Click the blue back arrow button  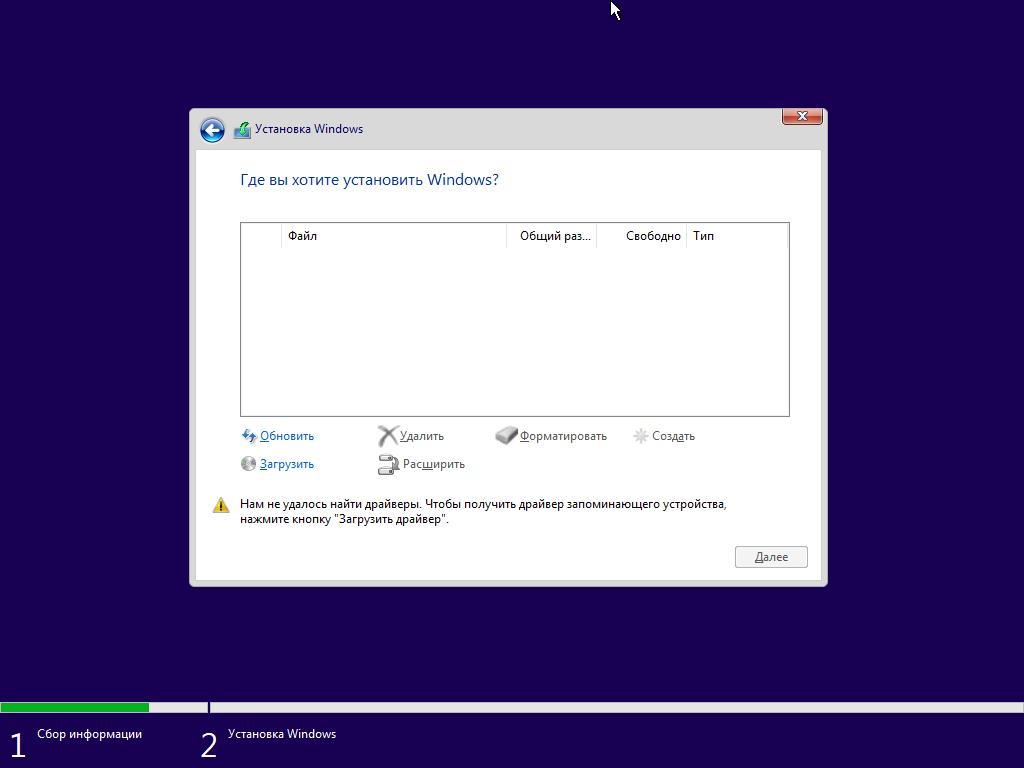click(212, 130)
